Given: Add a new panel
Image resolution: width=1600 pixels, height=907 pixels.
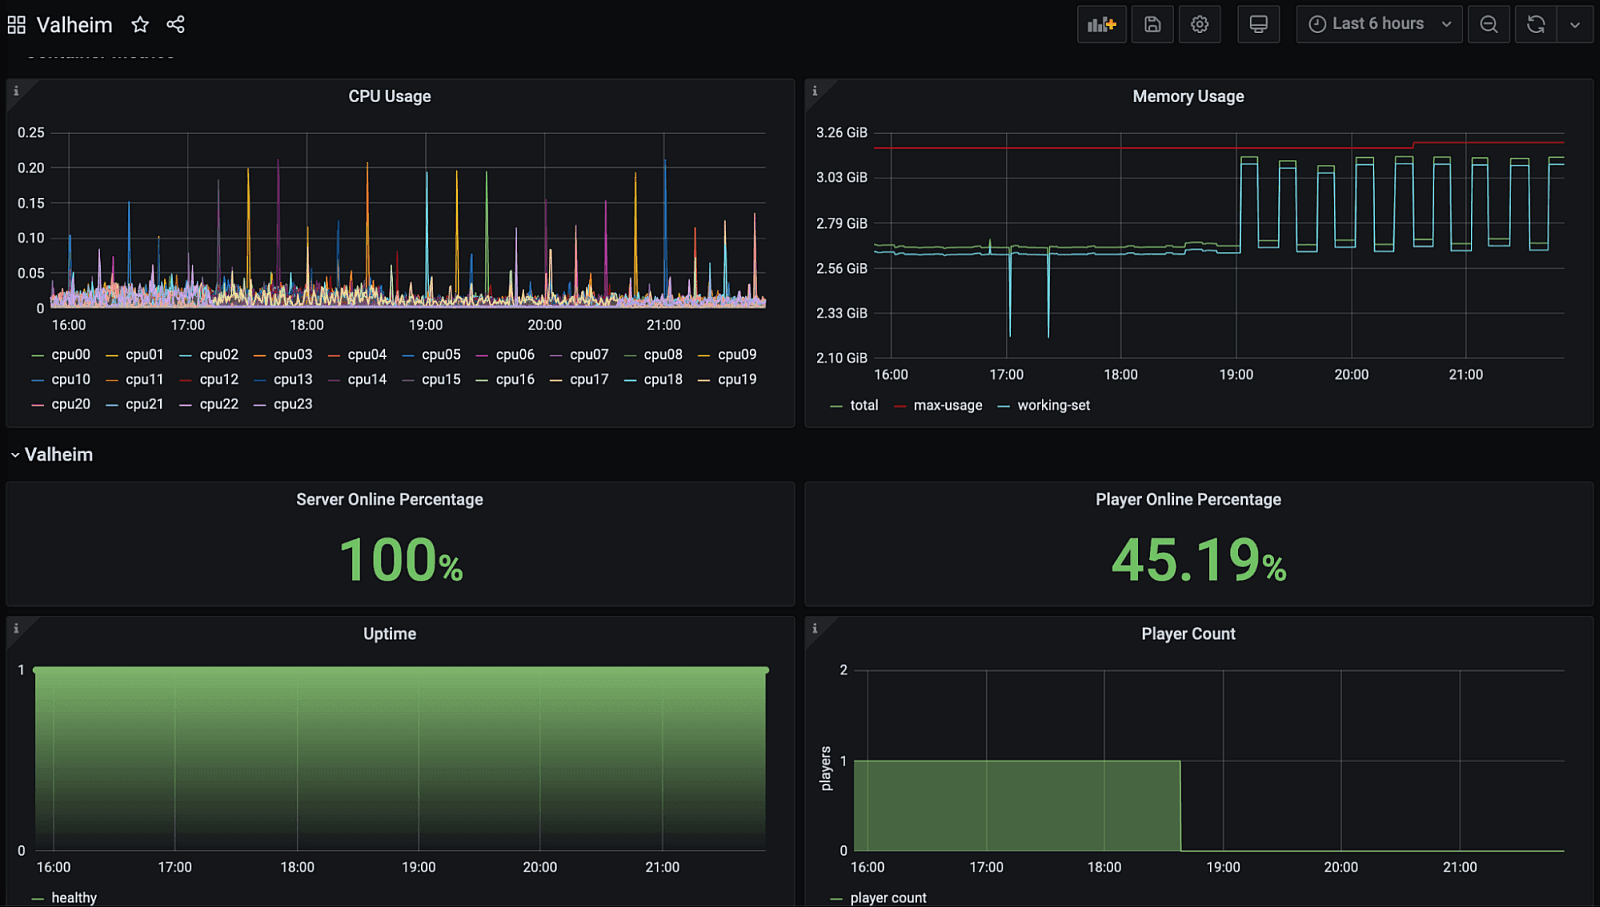Looking at the screenshot, I should pyautogui.click(x=1102, y=24).
